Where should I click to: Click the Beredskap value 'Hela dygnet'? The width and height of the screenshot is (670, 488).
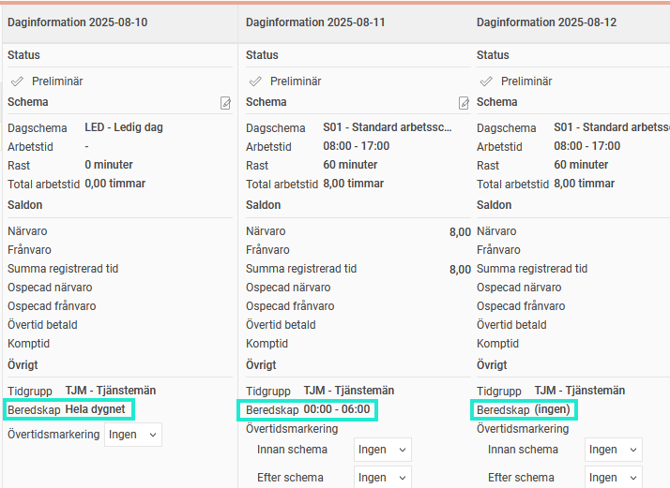97,410
